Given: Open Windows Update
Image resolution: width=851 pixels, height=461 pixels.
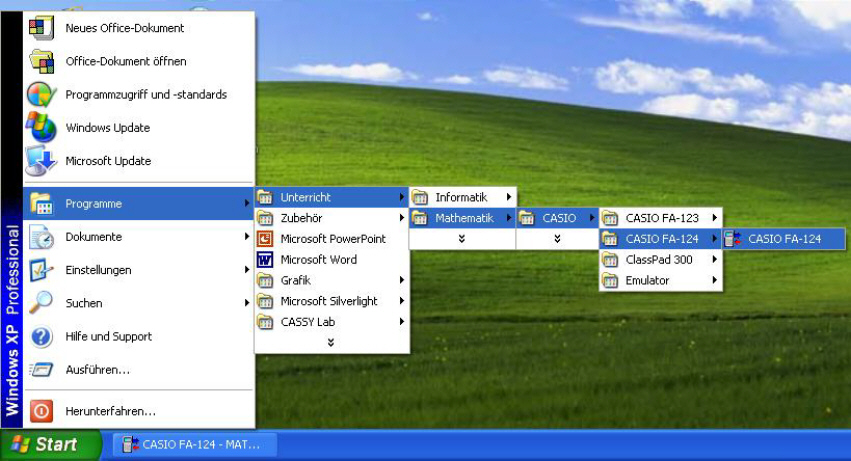Looking at the screenshot, I should coord(139,128).
